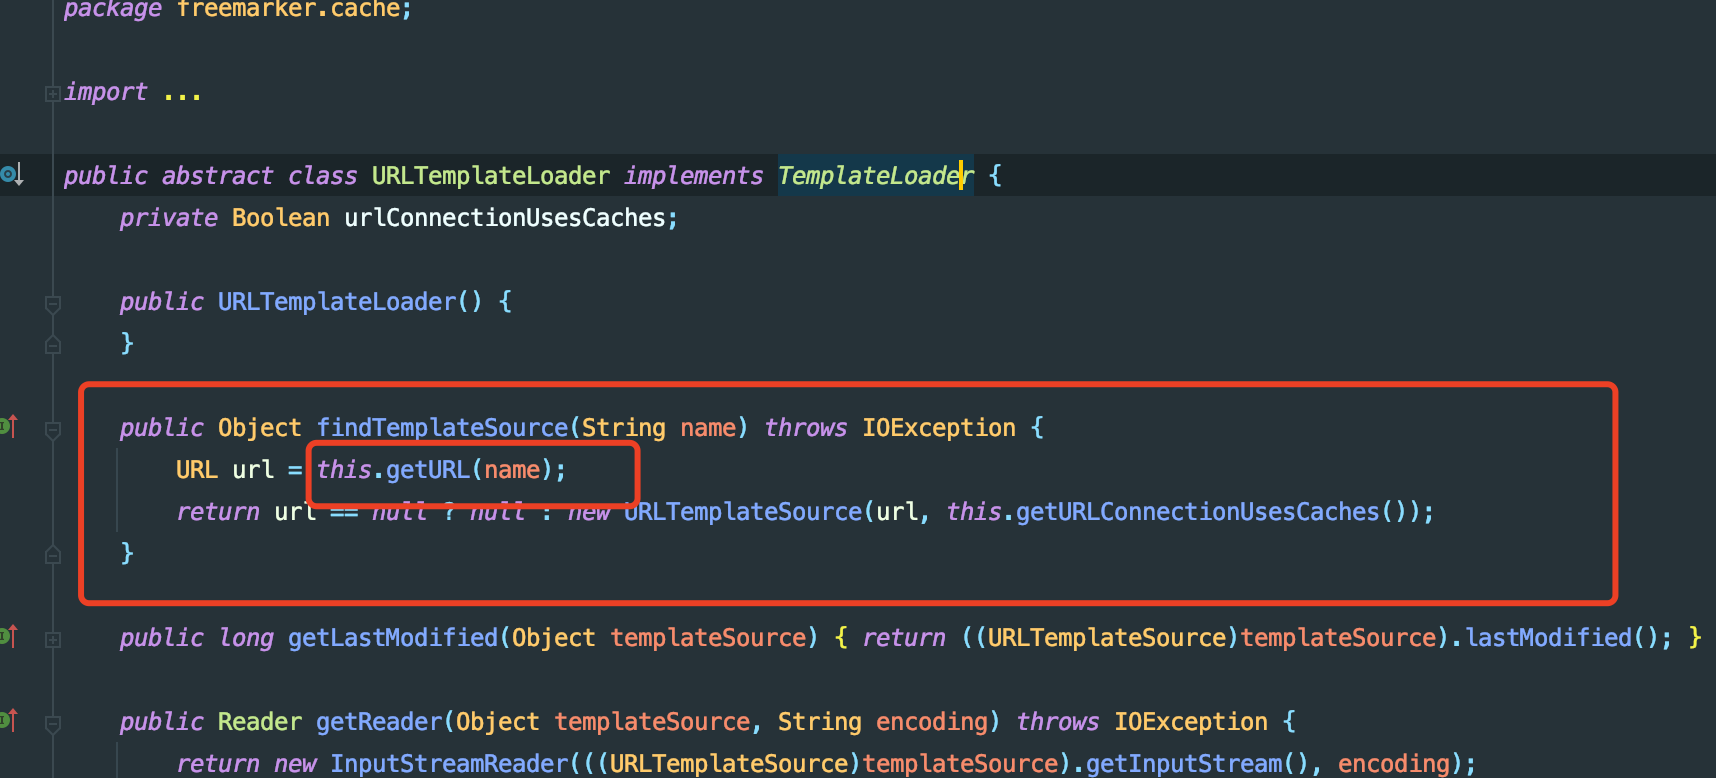The image size is (1716, 778).
Task: Click the implements-method gutter icon beside getReader
Action: [8, 720]
